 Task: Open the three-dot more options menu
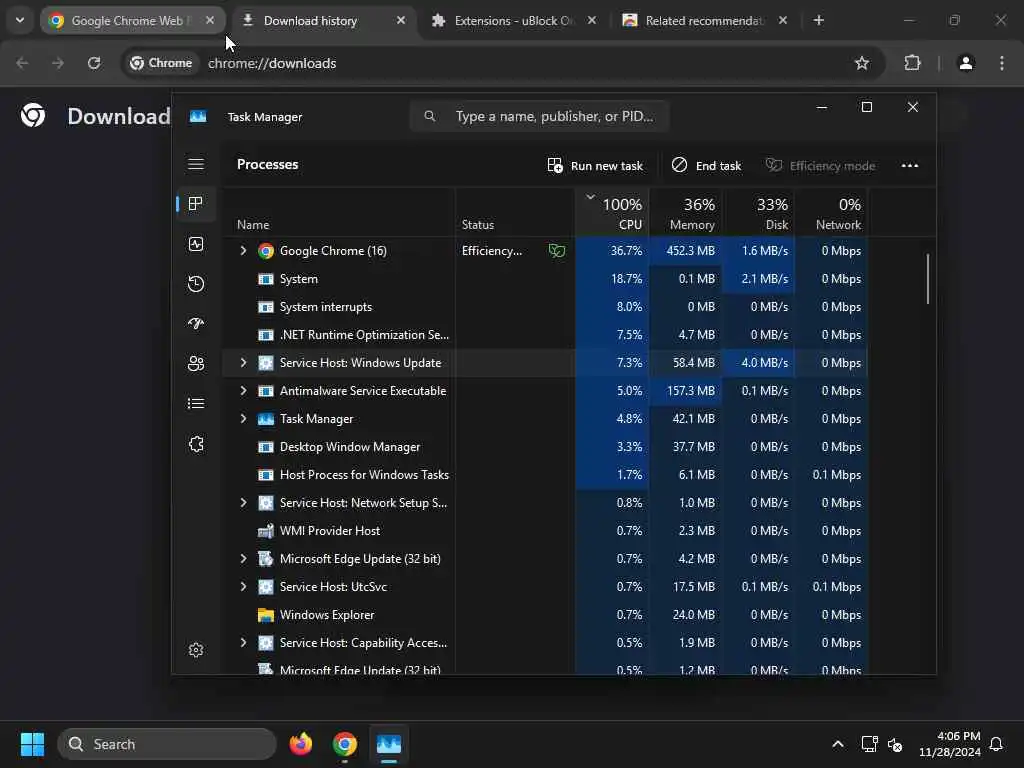(910, 165)
